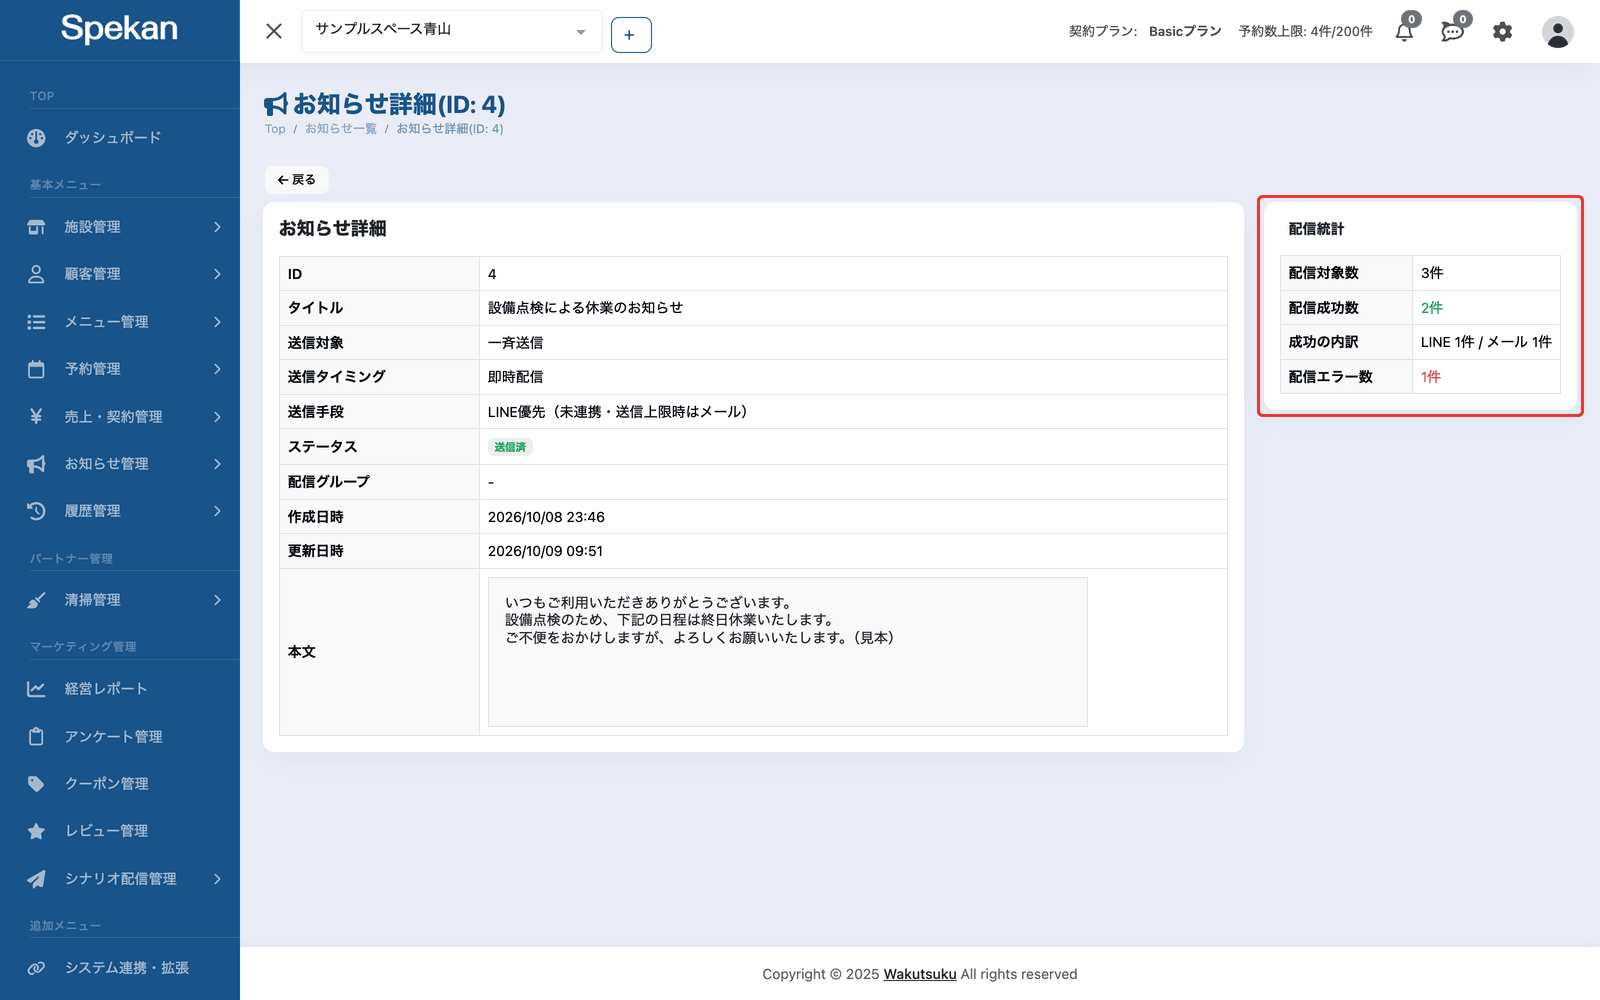Screen dimensions: 1600x1000
Task: Follow the お知らせ一覧 breadcrumb link
Action: pos(341,129)
